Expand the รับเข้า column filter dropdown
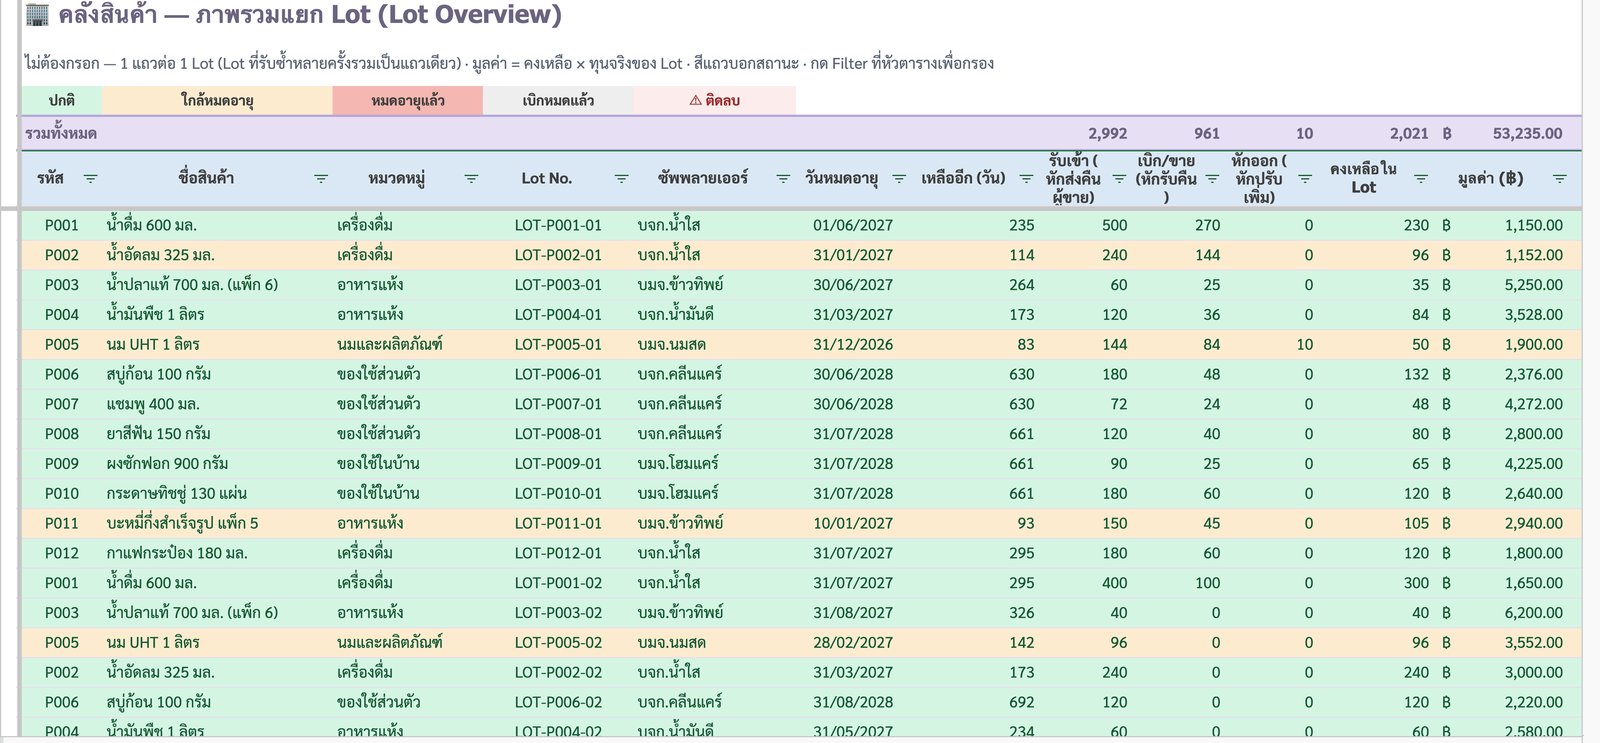Screen dimensions: 1600x743 tap(1119, 179)
